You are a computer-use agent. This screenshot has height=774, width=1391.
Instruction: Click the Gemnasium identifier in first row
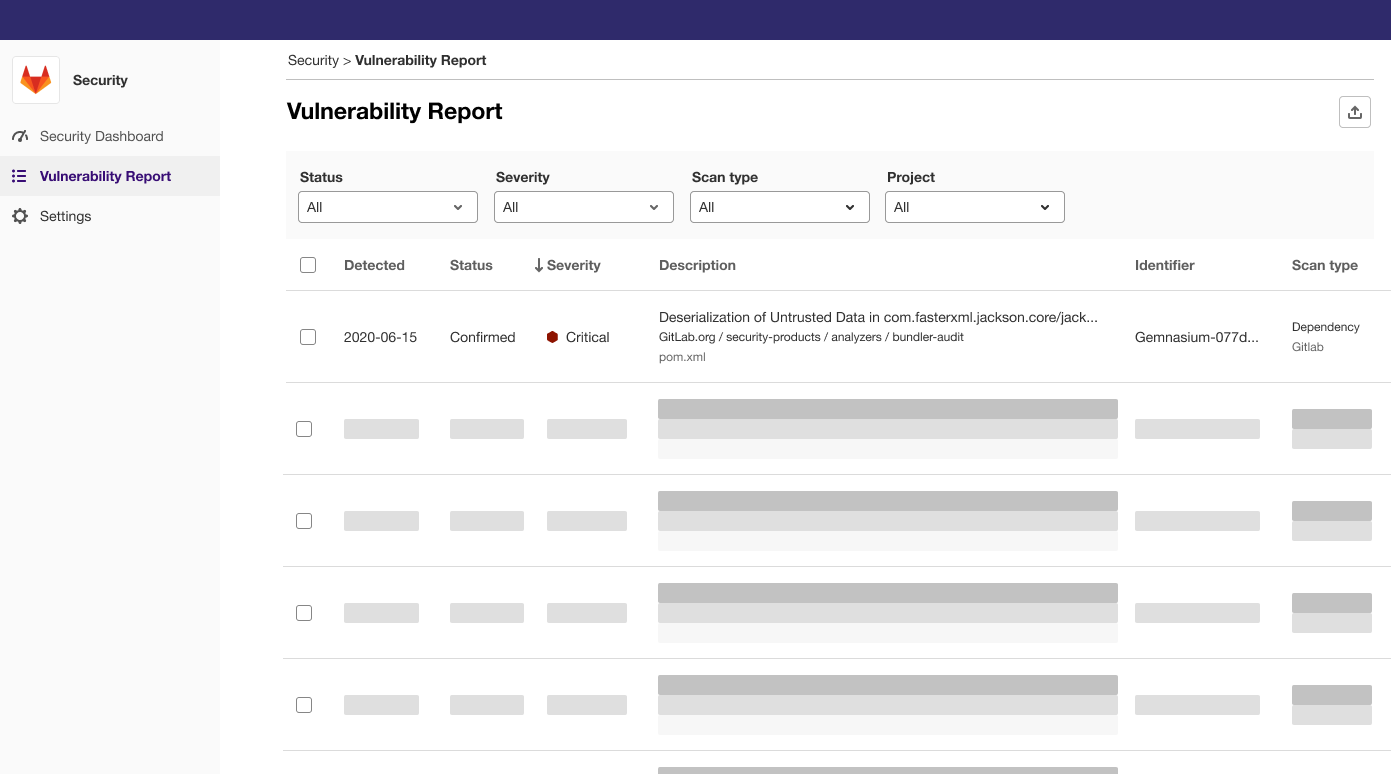1196,337
